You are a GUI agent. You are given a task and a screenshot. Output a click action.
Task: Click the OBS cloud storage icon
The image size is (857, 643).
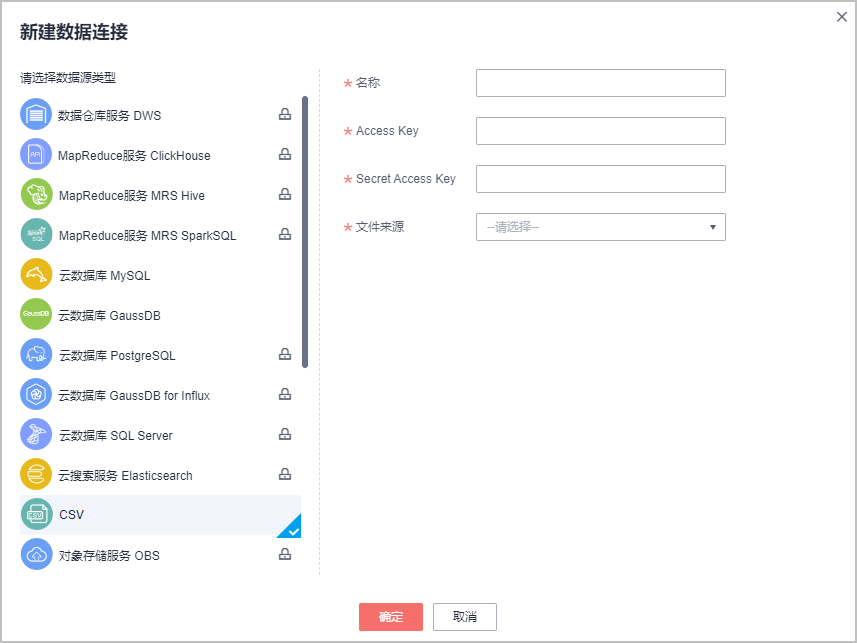point(37,554)
